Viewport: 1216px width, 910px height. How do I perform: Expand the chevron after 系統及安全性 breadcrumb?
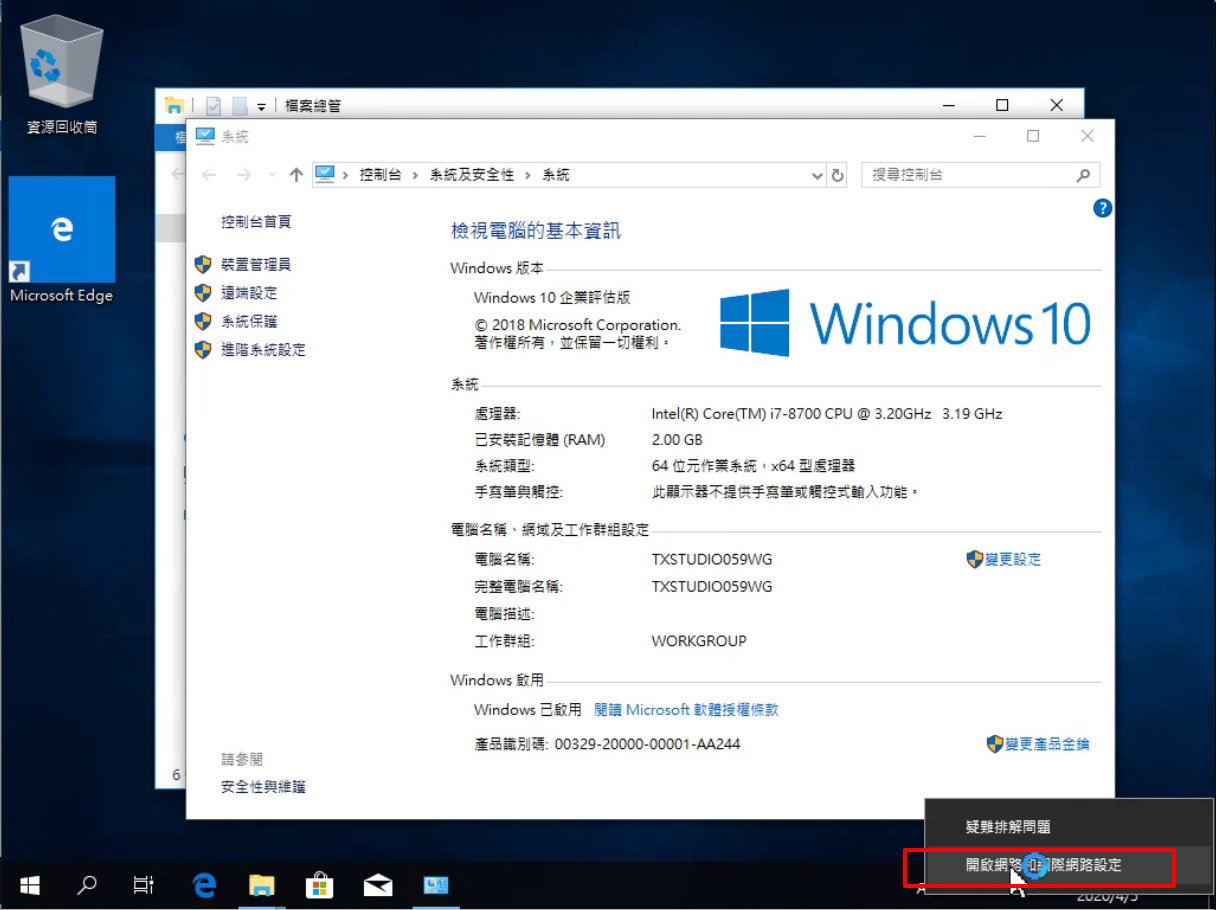528,175
